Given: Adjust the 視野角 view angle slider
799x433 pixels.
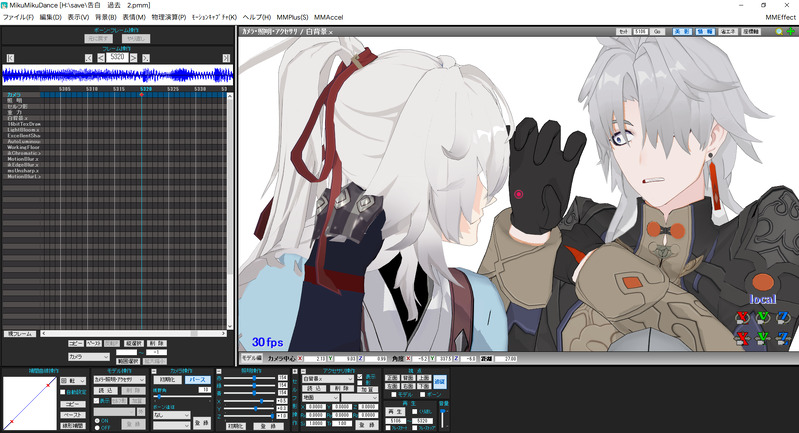Looking at the screenshot, I should click(x=181, y=397).
